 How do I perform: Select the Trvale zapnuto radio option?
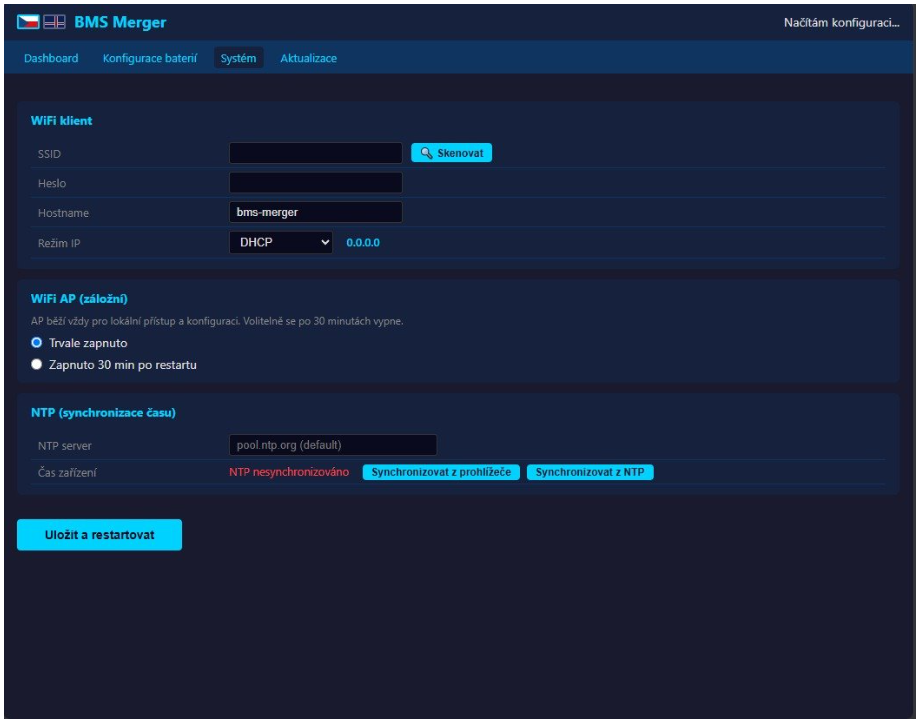37,342
